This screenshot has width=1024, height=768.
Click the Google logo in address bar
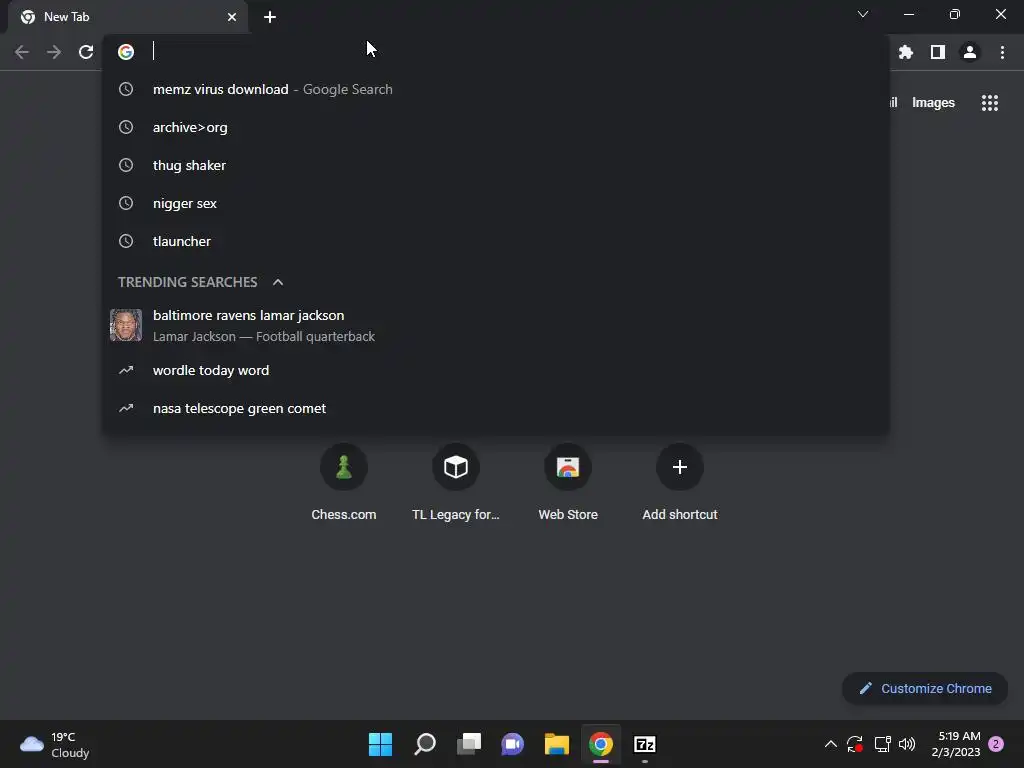coord(126,52)
